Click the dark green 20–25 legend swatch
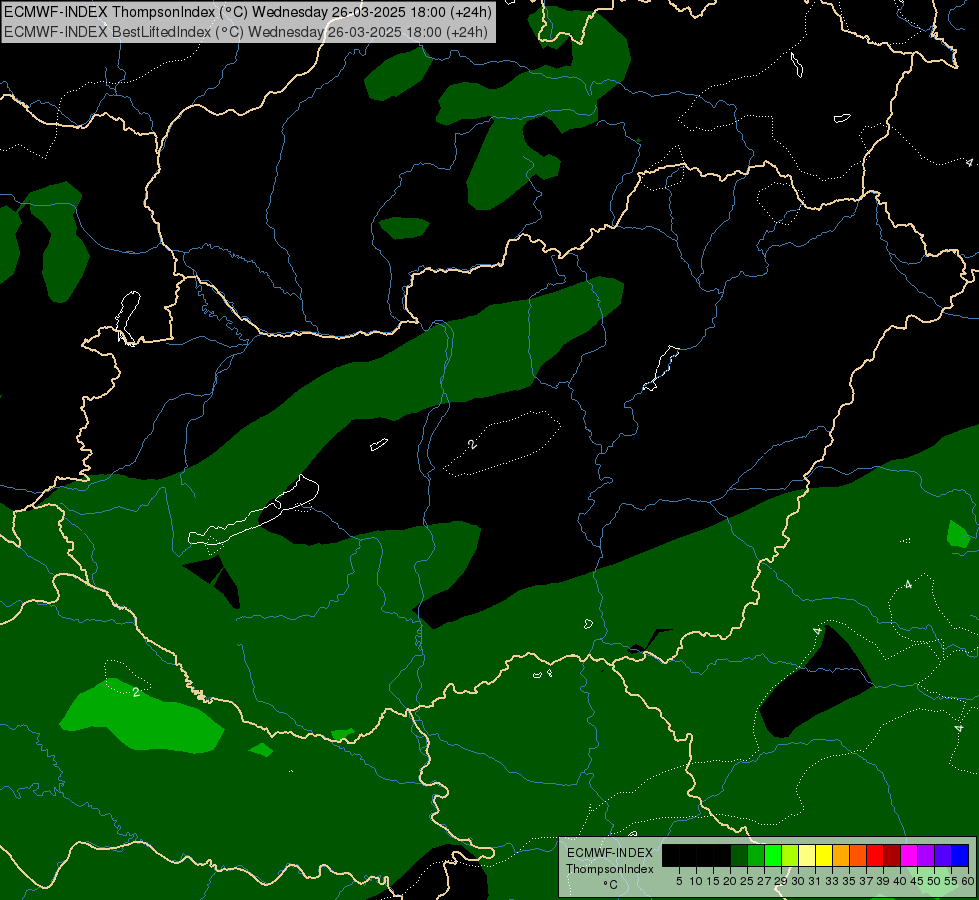The image size is (979, 900). (739, 855)
